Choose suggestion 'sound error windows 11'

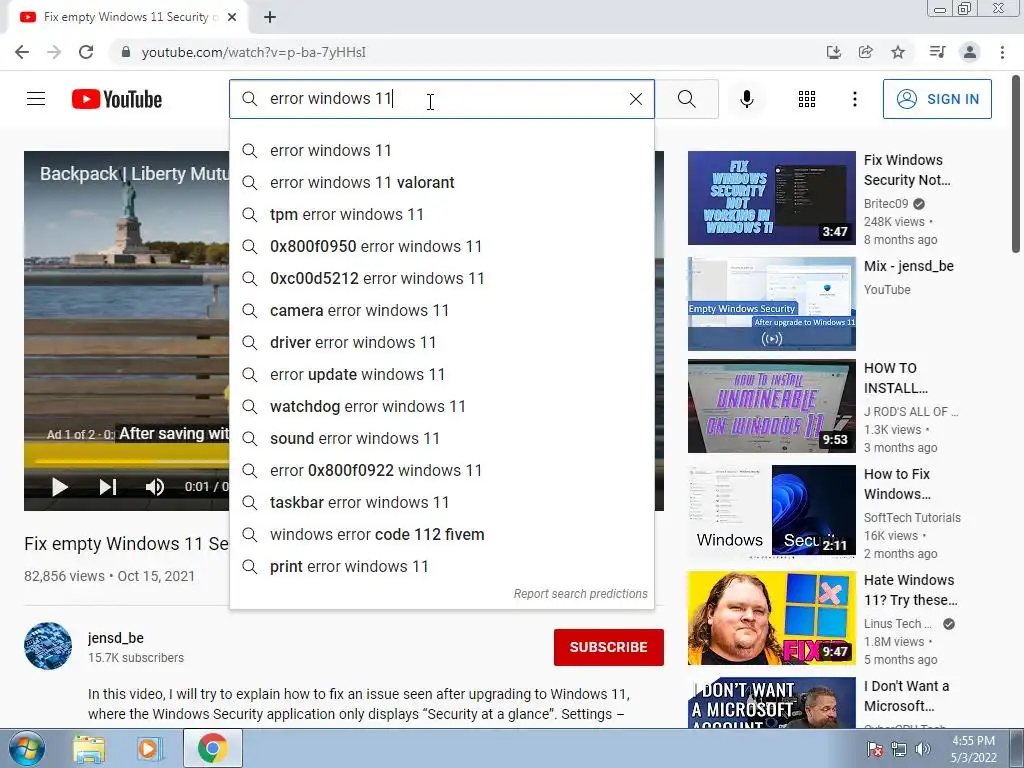(442, 438)
